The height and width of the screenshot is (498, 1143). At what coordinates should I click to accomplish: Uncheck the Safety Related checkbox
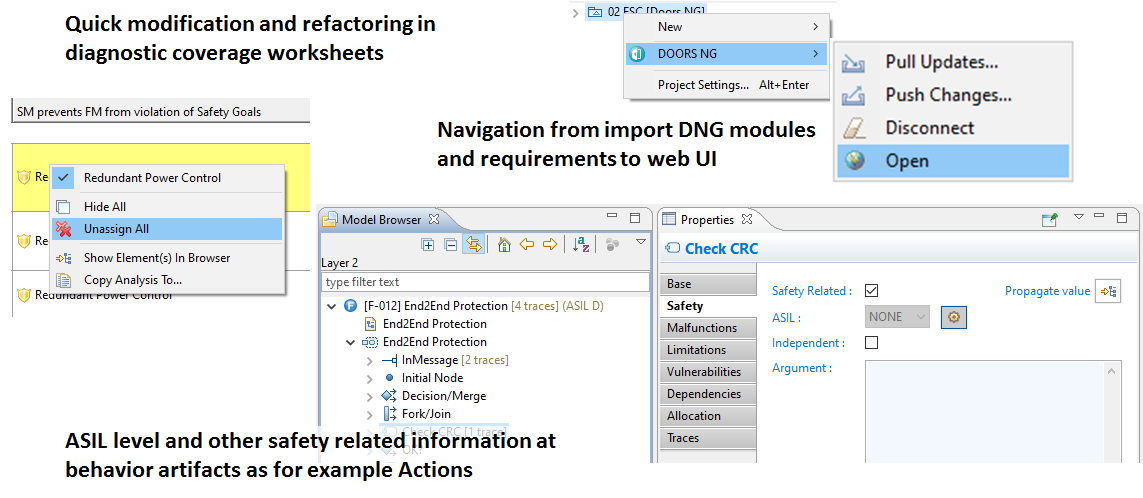click(871, 291)
